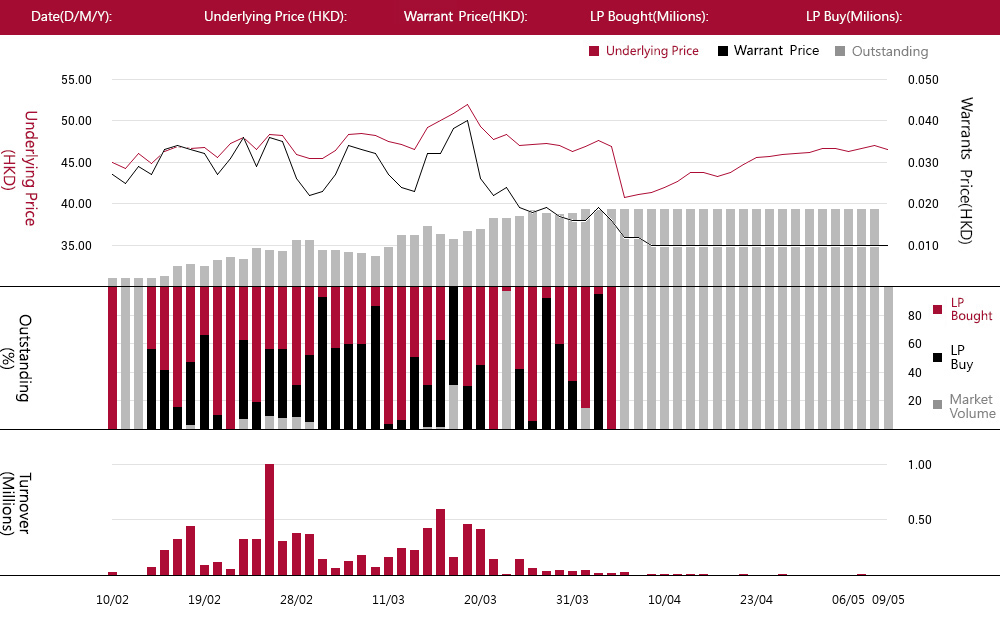Toggle the LP Buy legend label

[962, 357]
